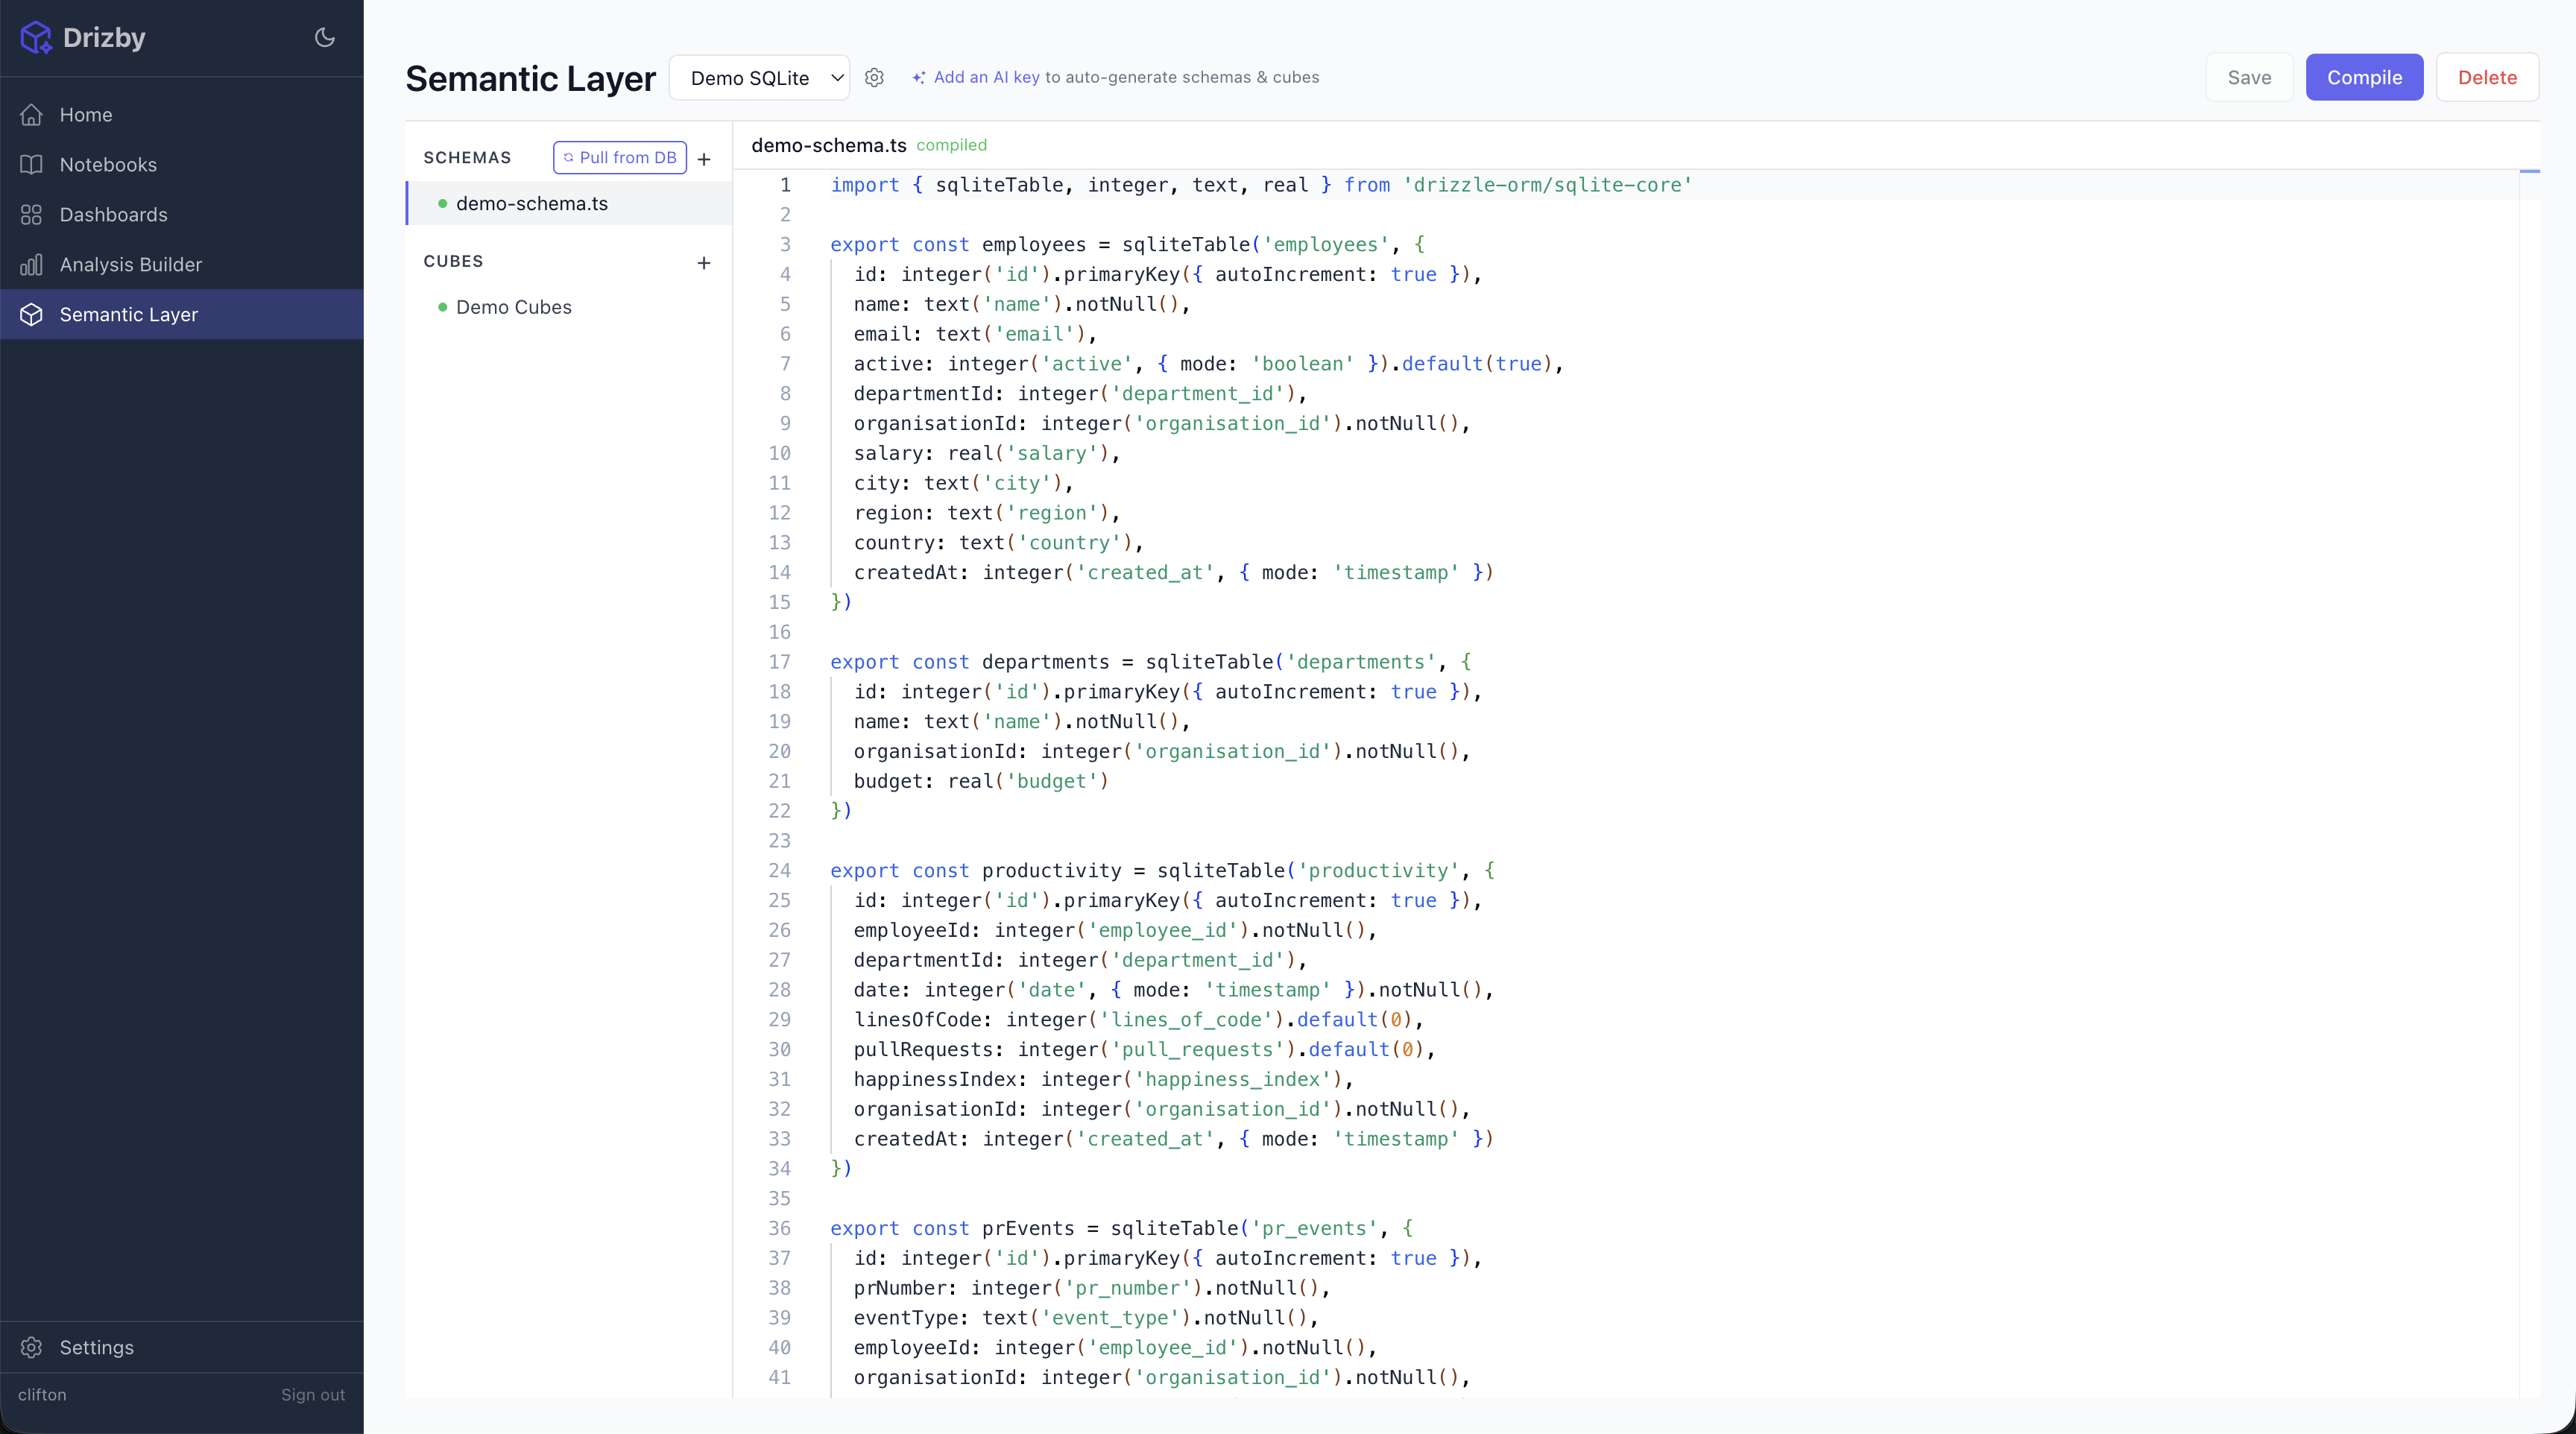Open Settings via the bottom gear icon
The width and height of the screenshot is (2576, 1434).
tap(32, 1347)
